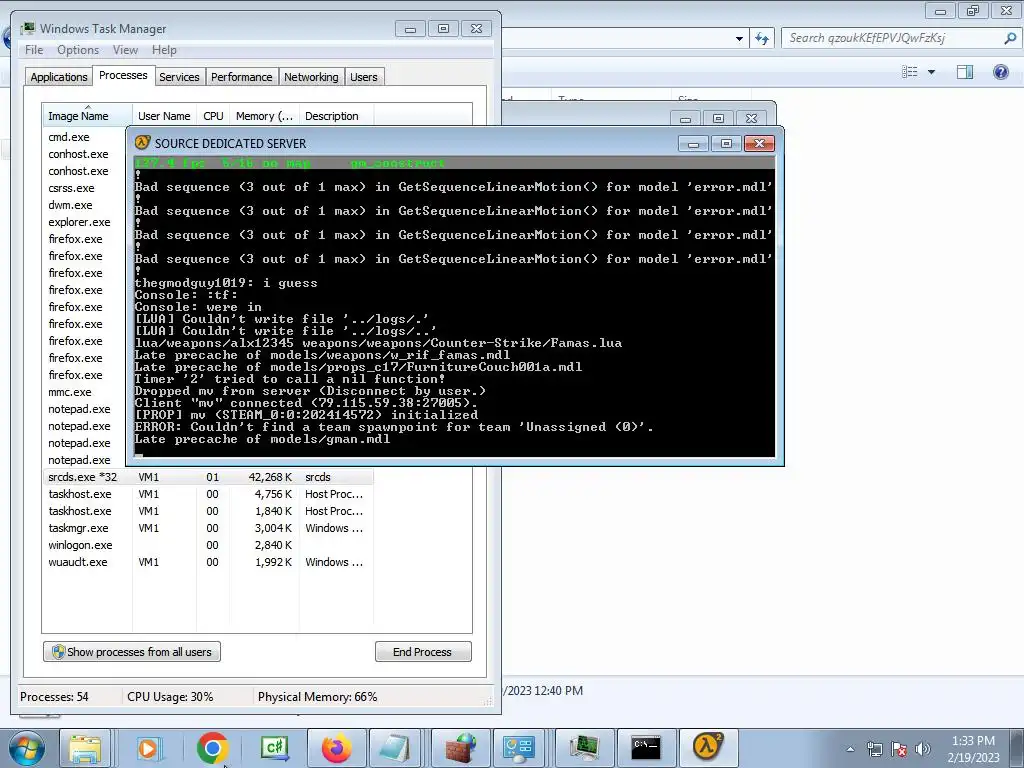Open the Control Panel taskbar icon
1024x768 pixels.
tap(520, 748)
